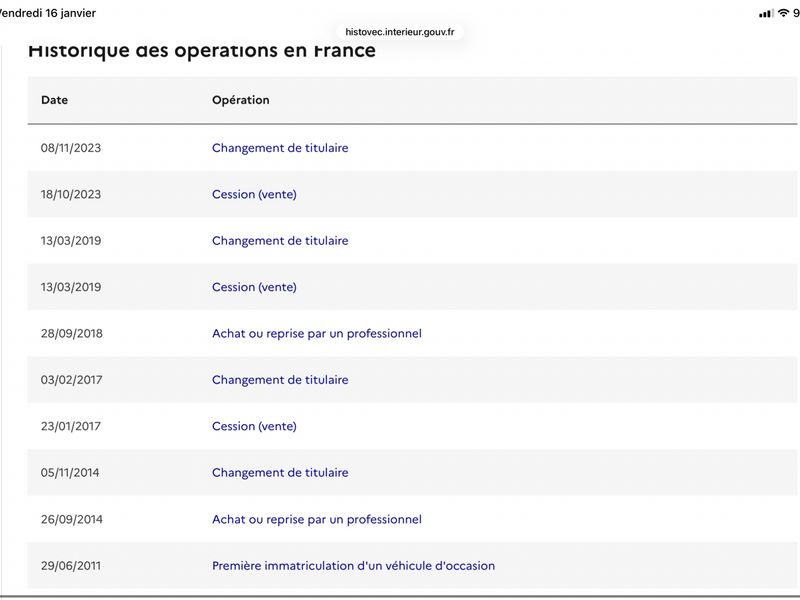Click the 28/09/2018 date cell

click(x=71, y=333)
